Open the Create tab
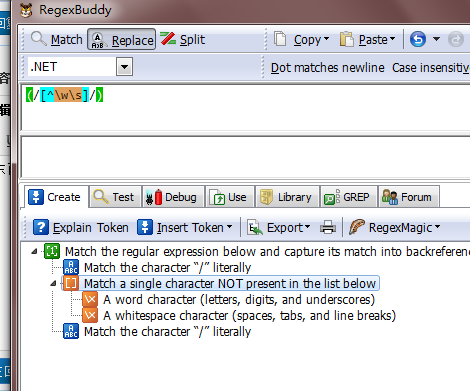This screenshot has height=391, width=470. [x=55, y=197]
